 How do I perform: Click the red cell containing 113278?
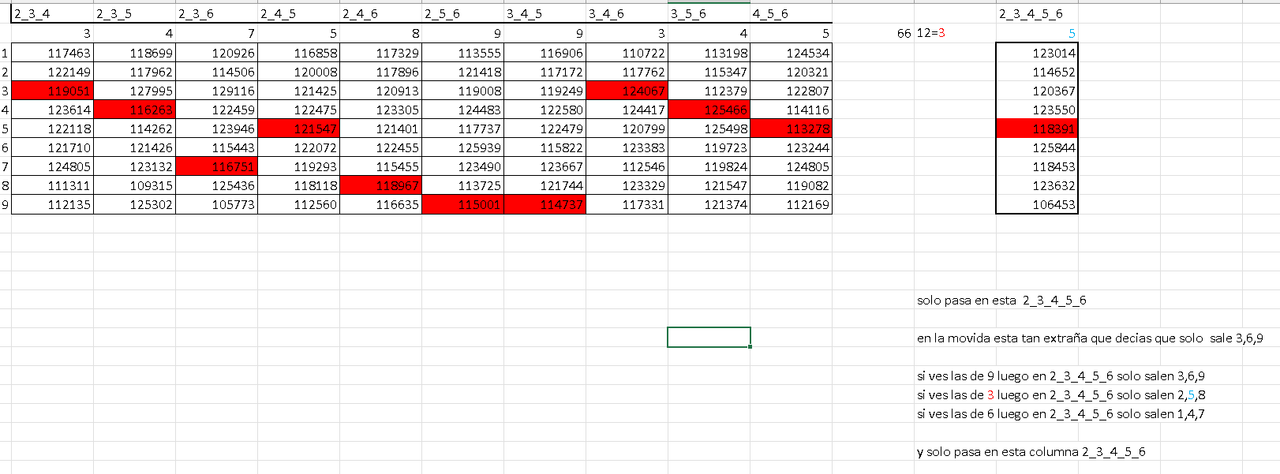[x=791, y=128]
